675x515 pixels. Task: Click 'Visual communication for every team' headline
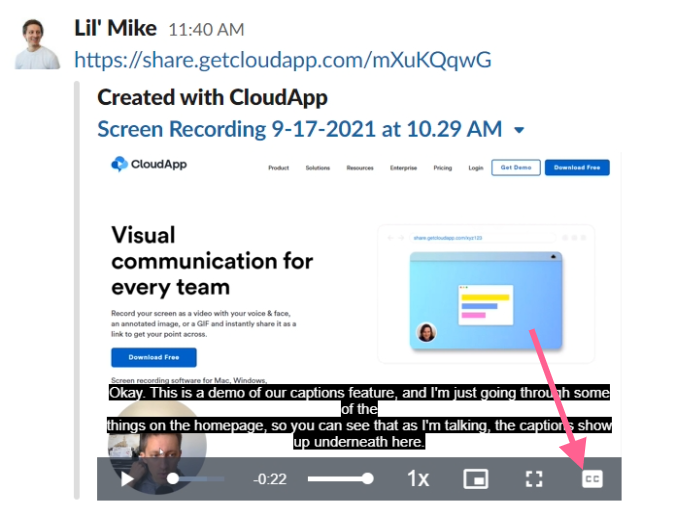click(x=212, y=261)
